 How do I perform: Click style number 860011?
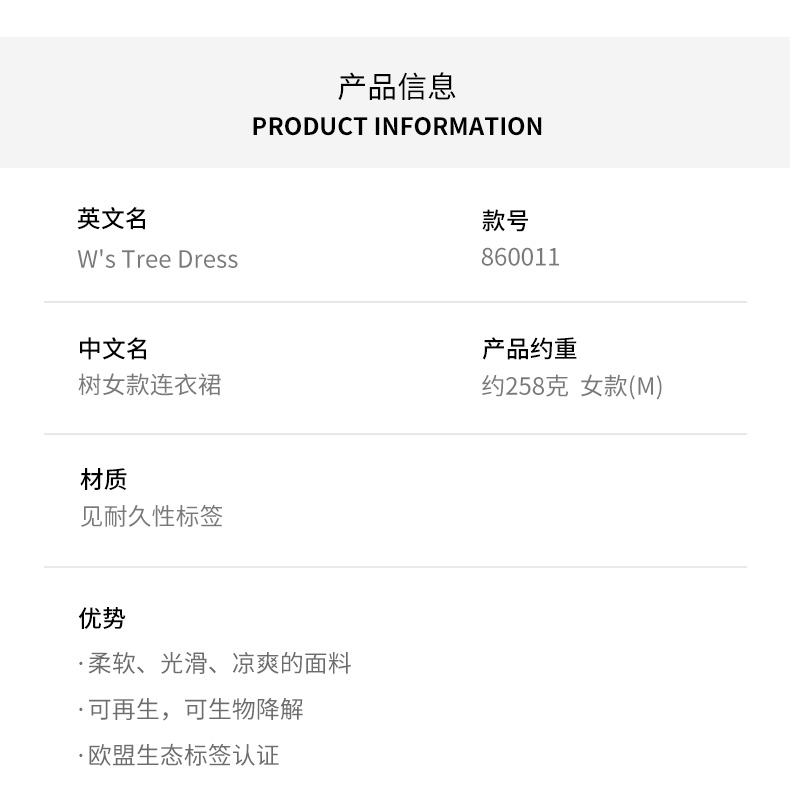[520, 258]
